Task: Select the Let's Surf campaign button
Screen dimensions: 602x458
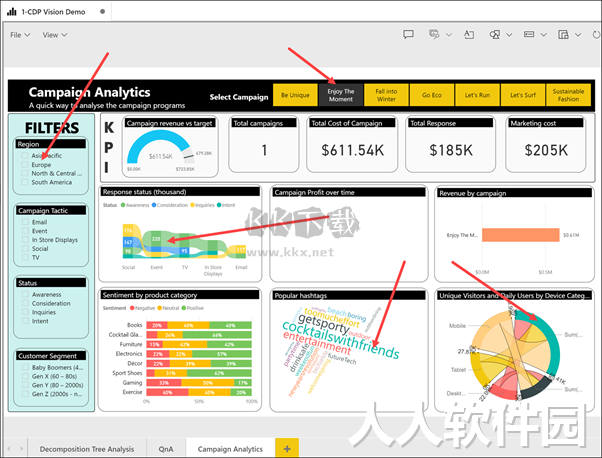Action: 523,95
